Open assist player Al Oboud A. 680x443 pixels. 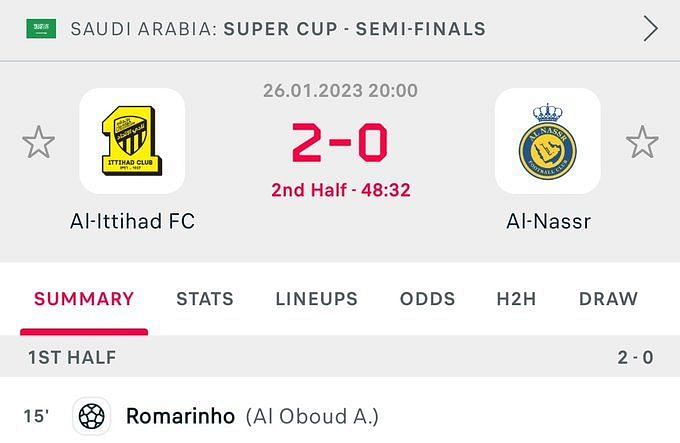tap(312, 417)
